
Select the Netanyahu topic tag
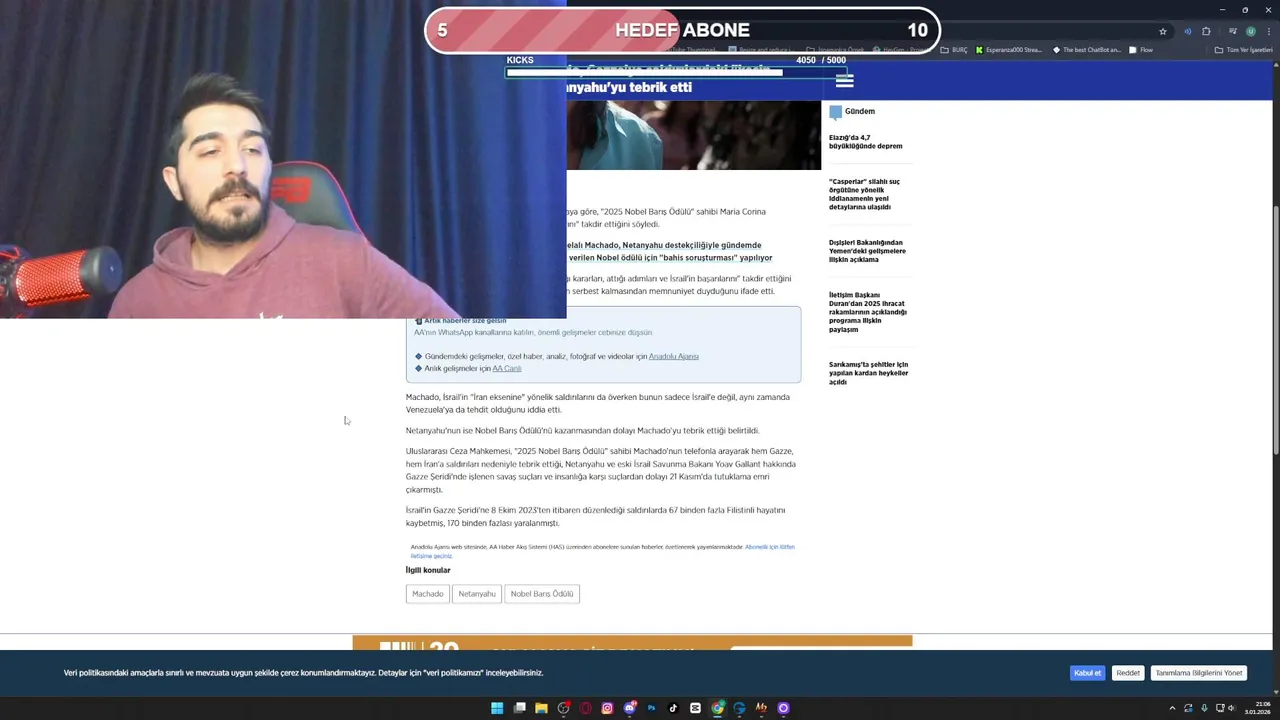(x=477, y=594)
